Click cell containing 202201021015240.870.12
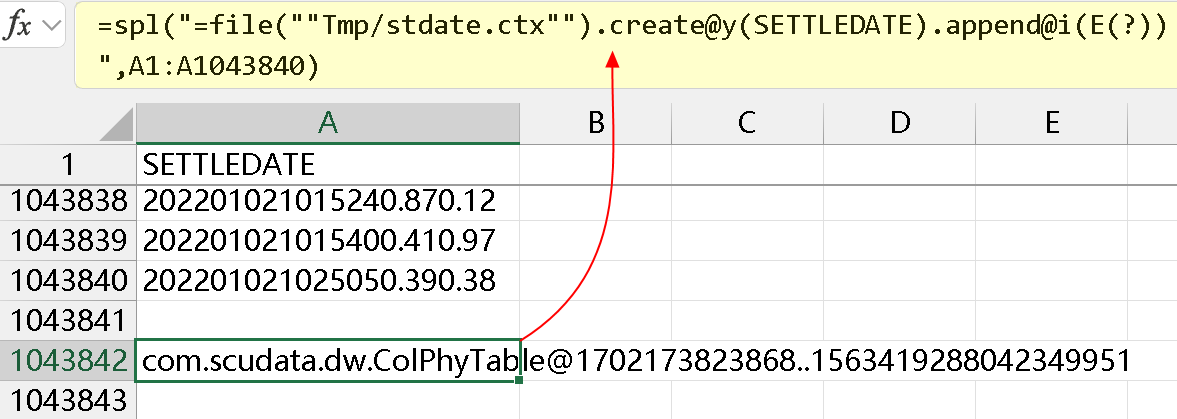Screen dimensions: 1177x419 click(x=327, y=201)
